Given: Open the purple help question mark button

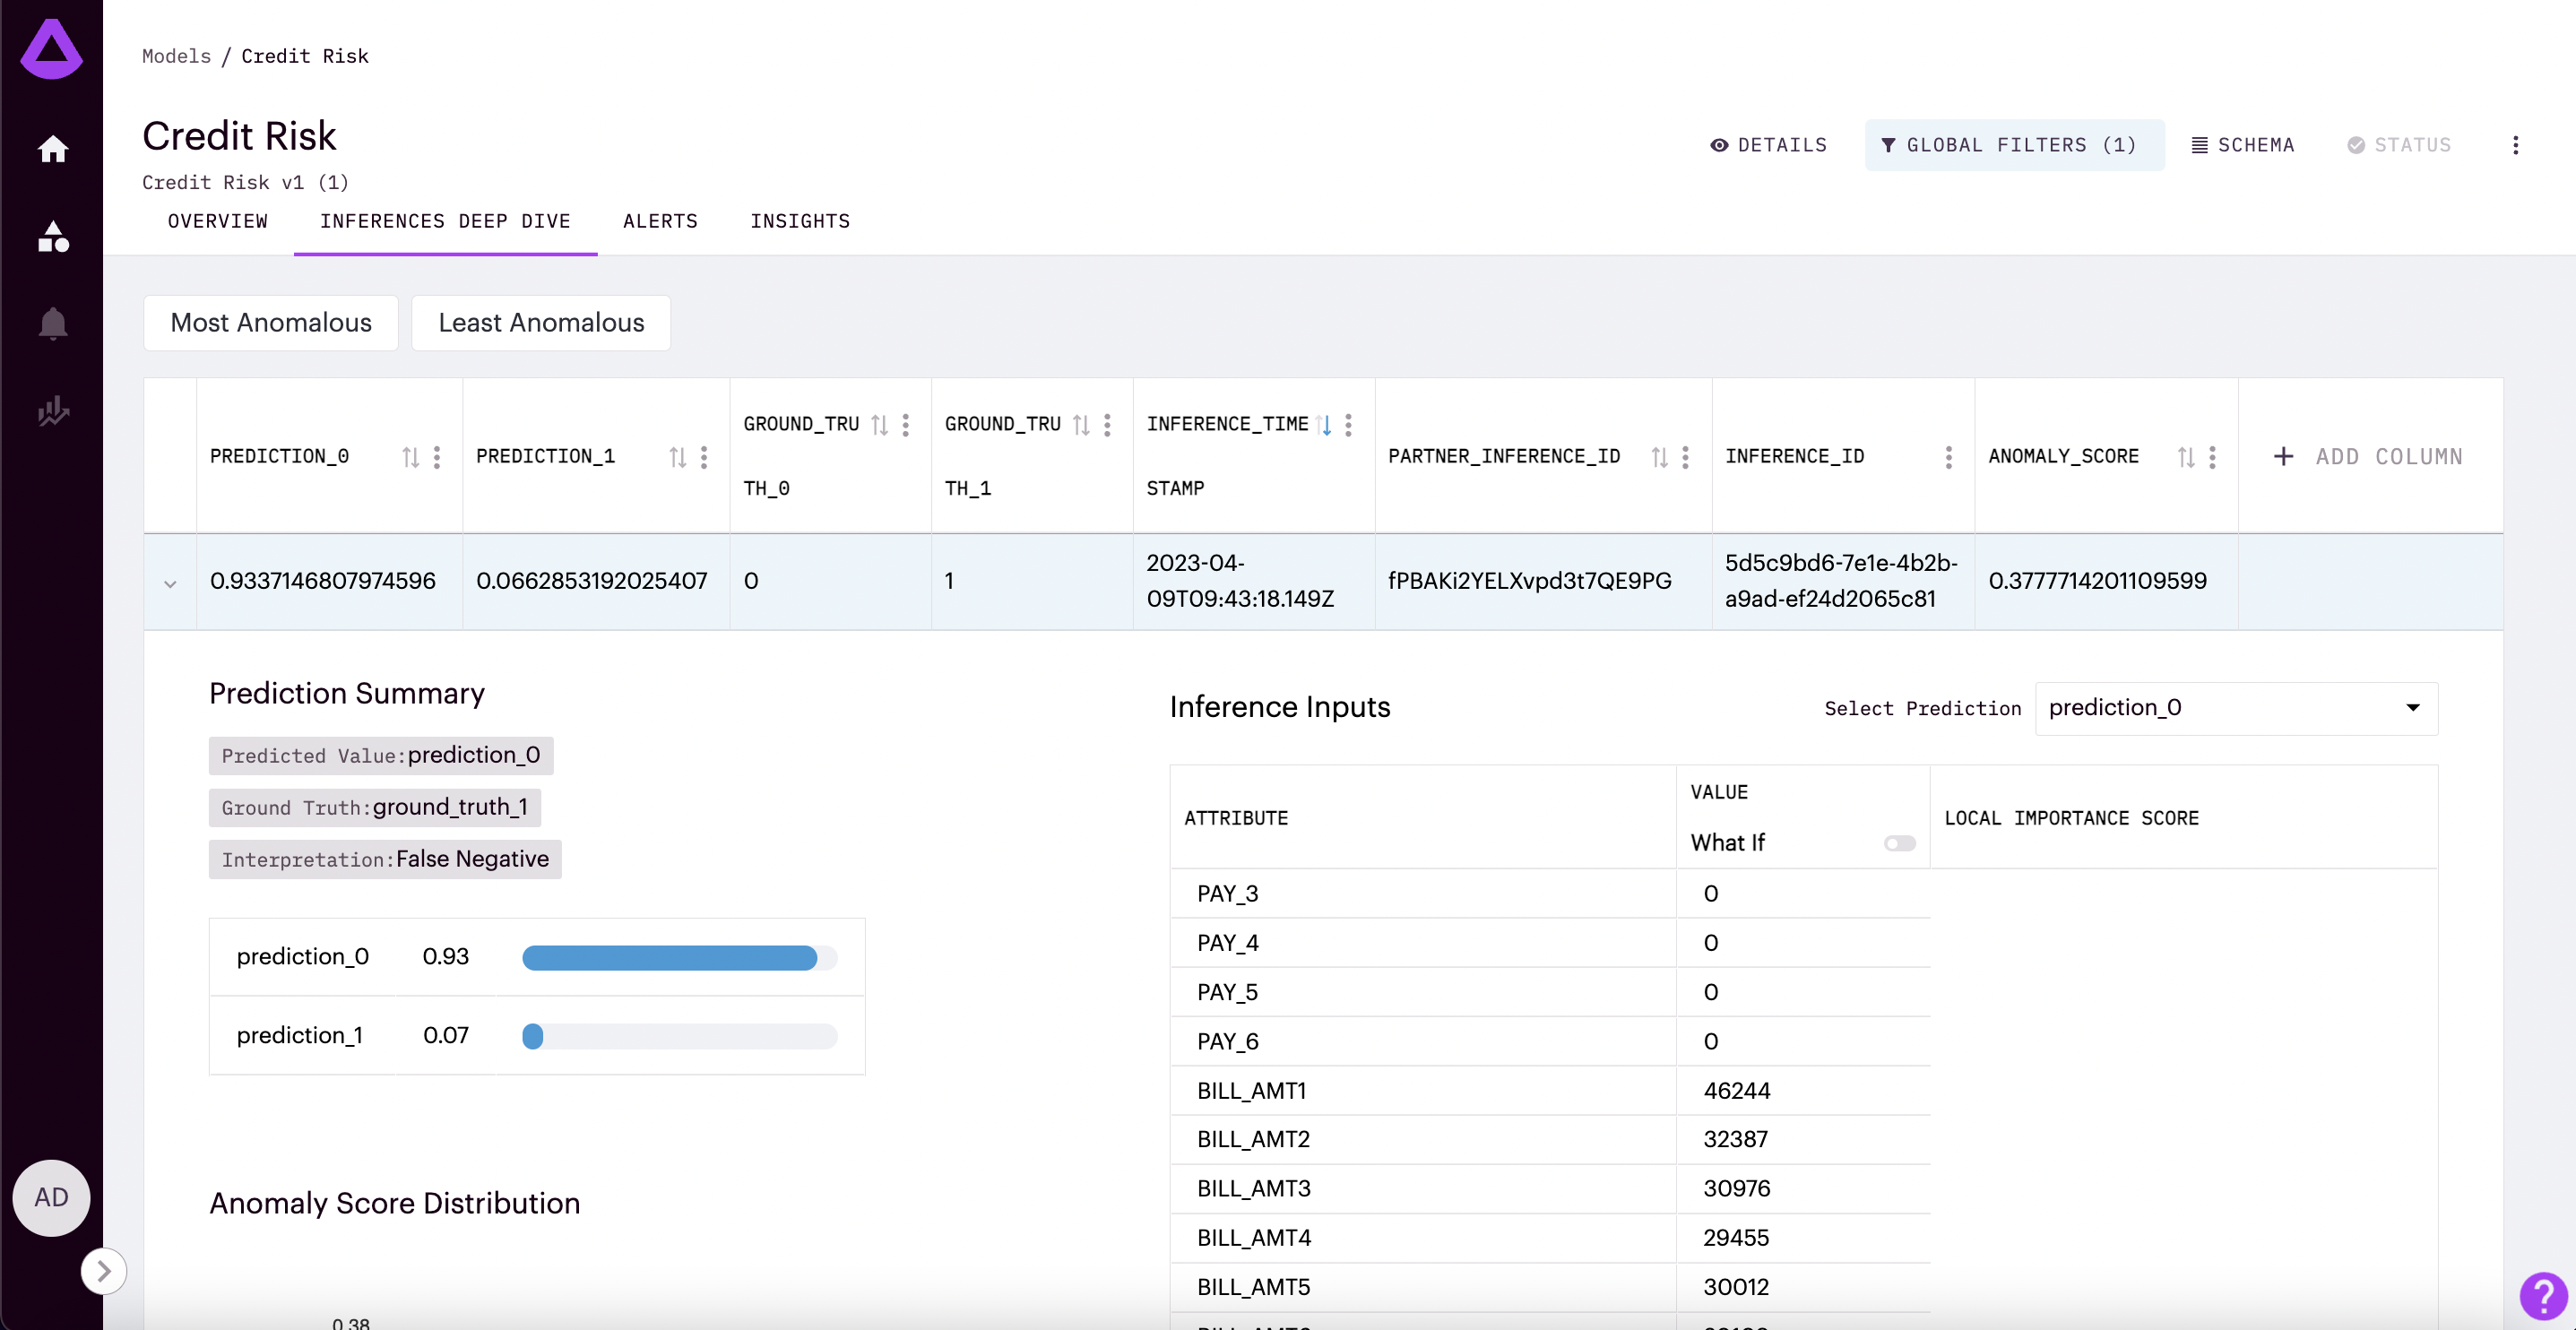Looking at the screenshot, I should tap(2543, 1296).
